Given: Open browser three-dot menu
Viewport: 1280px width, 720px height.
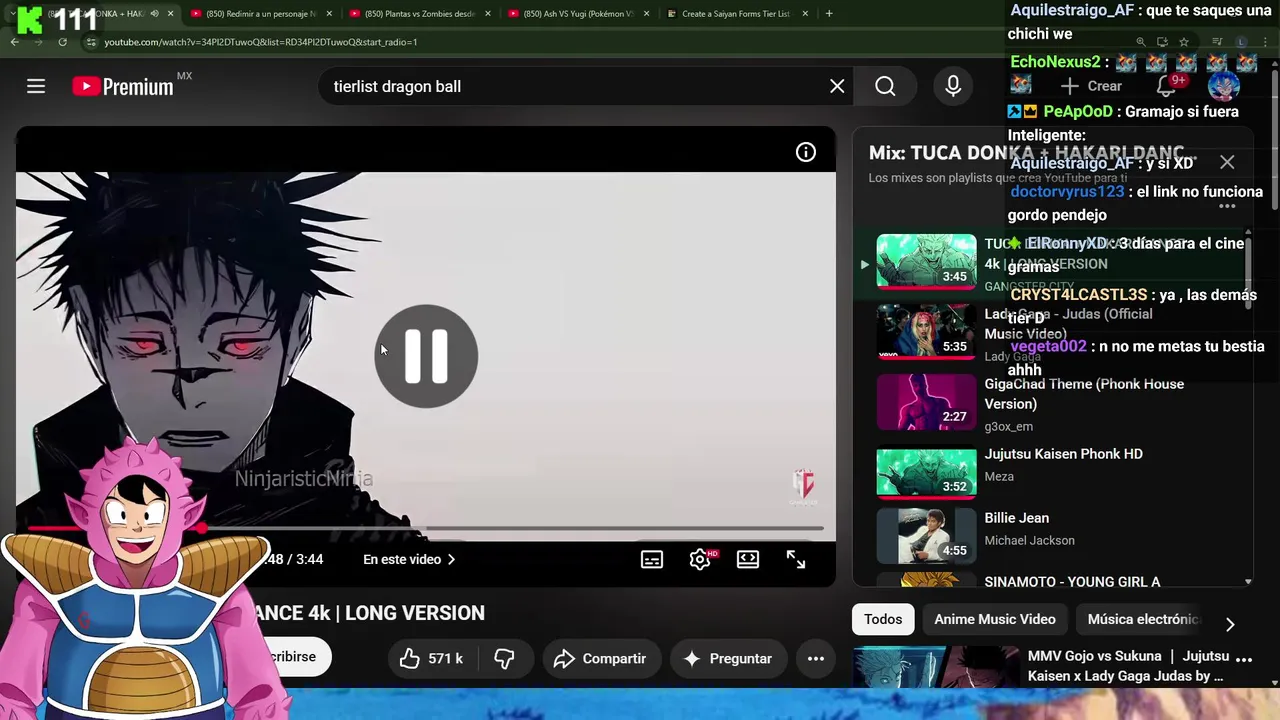Looking at the screenshot, I should point(1265,42).
